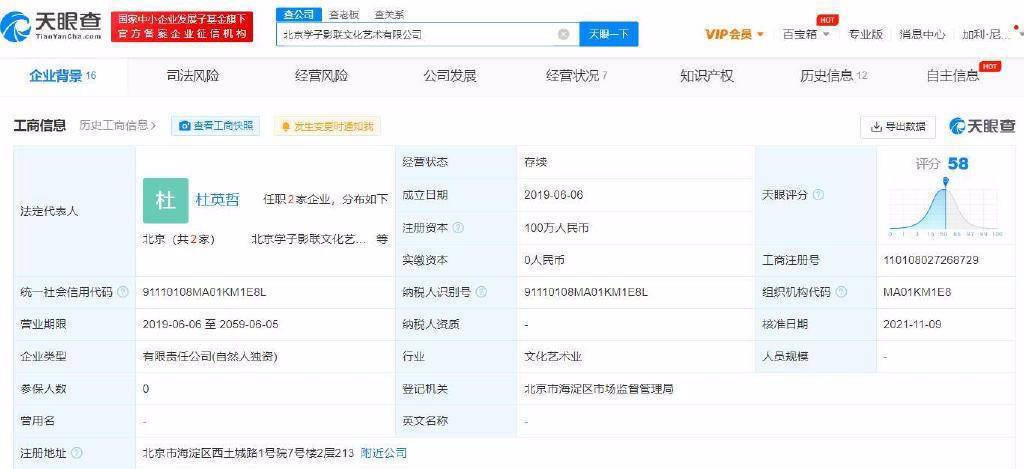
Task: Click help icon next to 统一社会信用代码
Action: tap(123, 292)
